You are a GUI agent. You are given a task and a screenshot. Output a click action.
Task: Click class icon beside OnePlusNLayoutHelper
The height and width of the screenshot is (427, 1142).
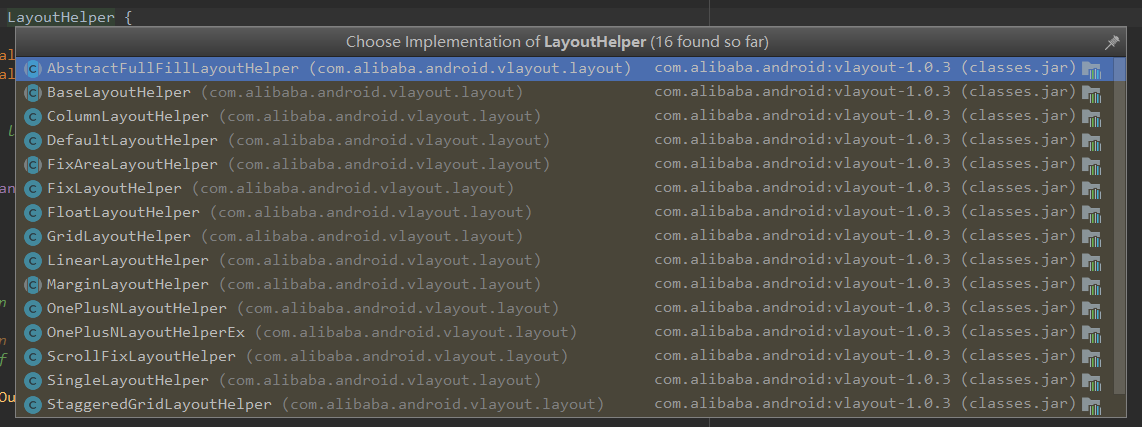coord(32,309)
